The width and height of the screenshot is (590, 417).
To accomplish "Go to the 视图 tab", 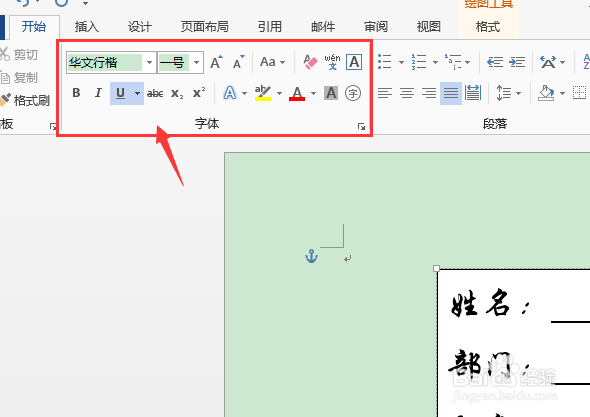I will (x=429, y=27).
